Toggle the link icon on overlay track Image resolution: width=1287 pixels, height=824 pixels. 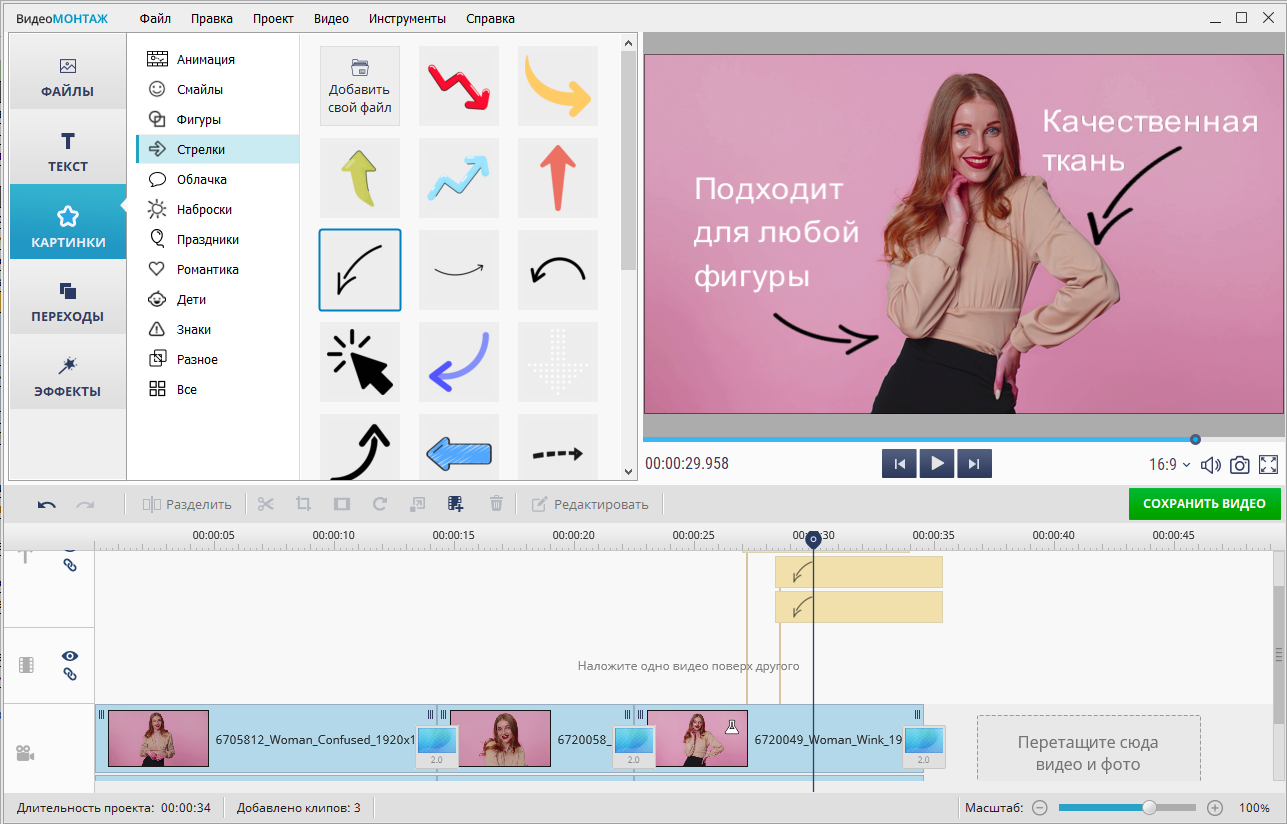(x=70, y=675)
